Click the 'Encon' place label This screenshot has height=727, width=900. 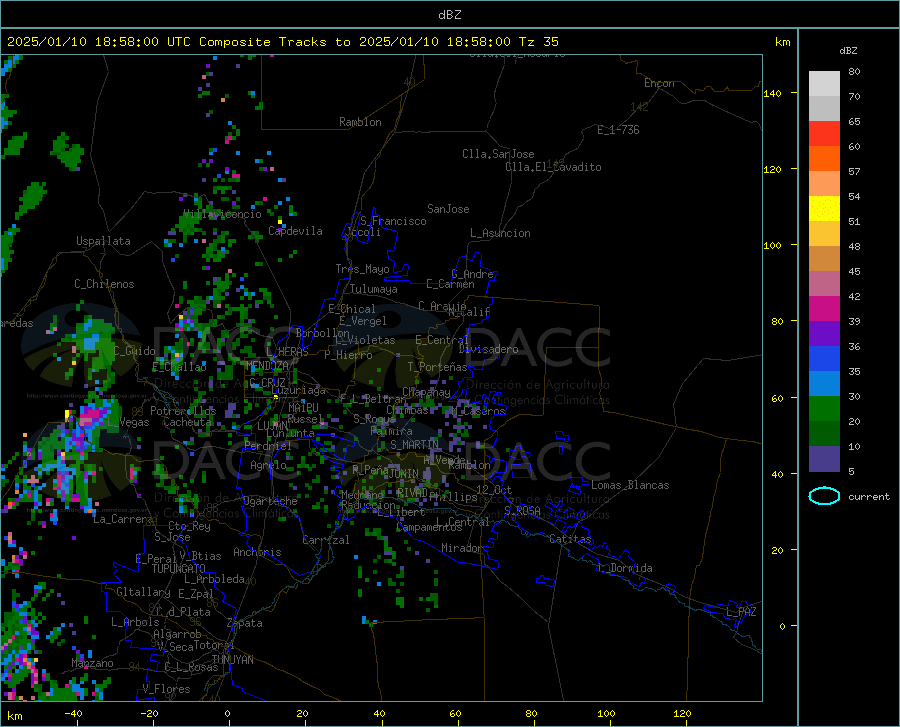pyautogui.click(x=659, y=83)
